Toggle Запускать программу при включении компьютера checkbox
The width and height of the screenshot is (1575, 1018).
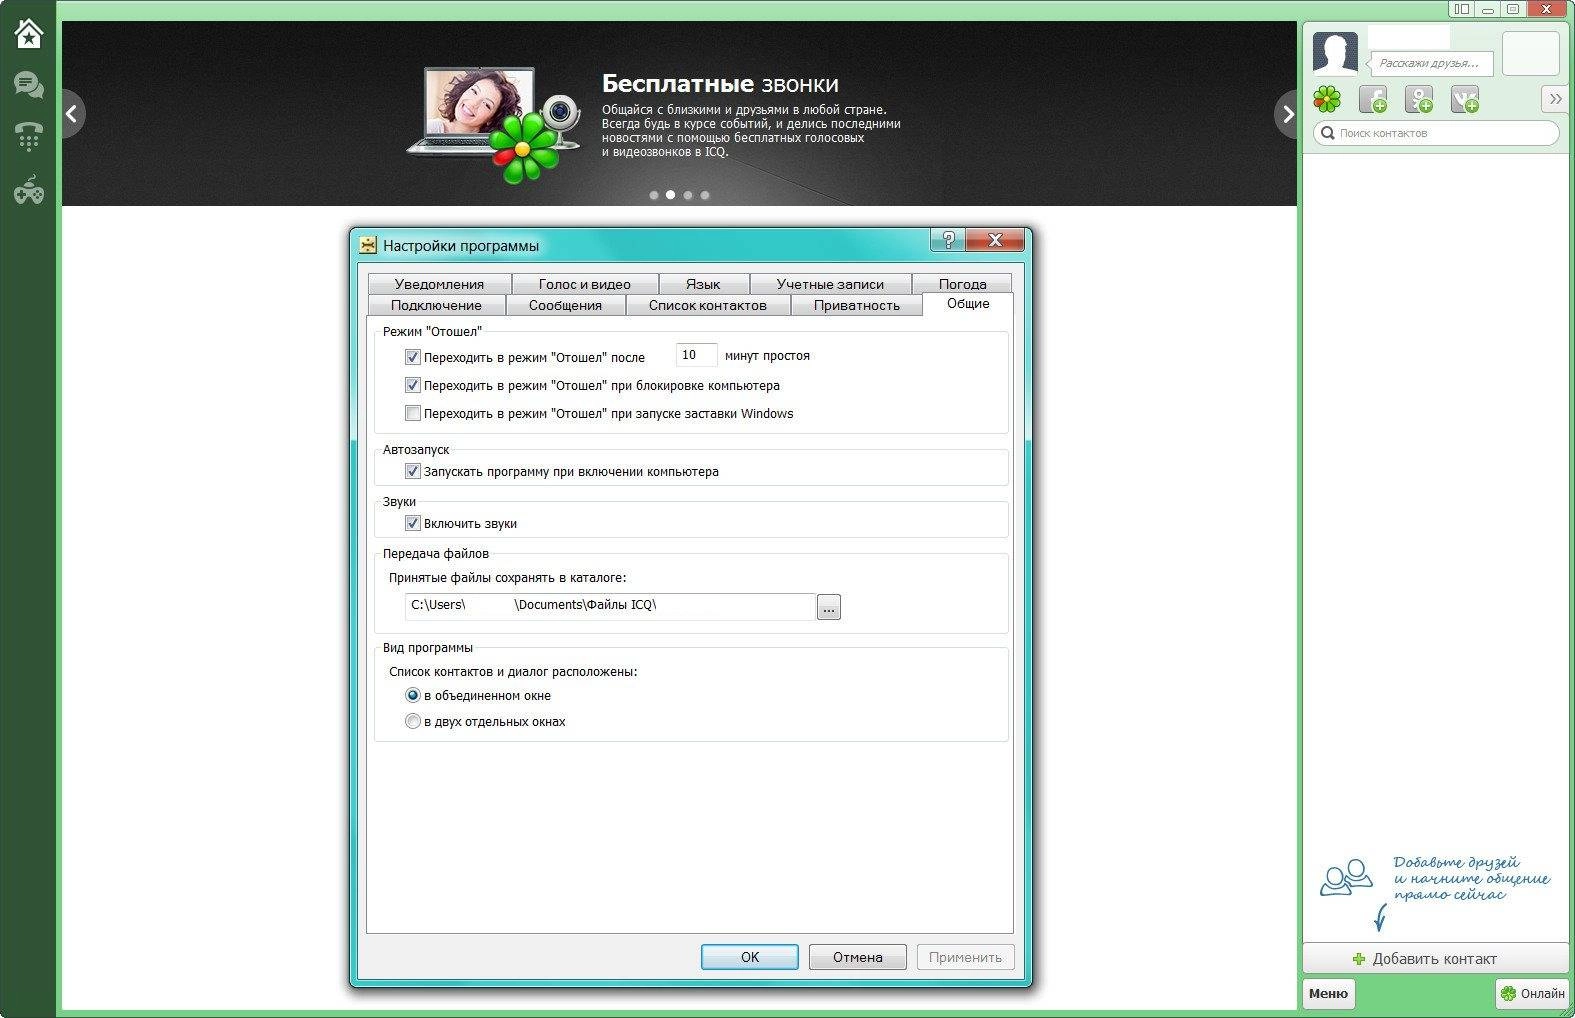(412, 471)
